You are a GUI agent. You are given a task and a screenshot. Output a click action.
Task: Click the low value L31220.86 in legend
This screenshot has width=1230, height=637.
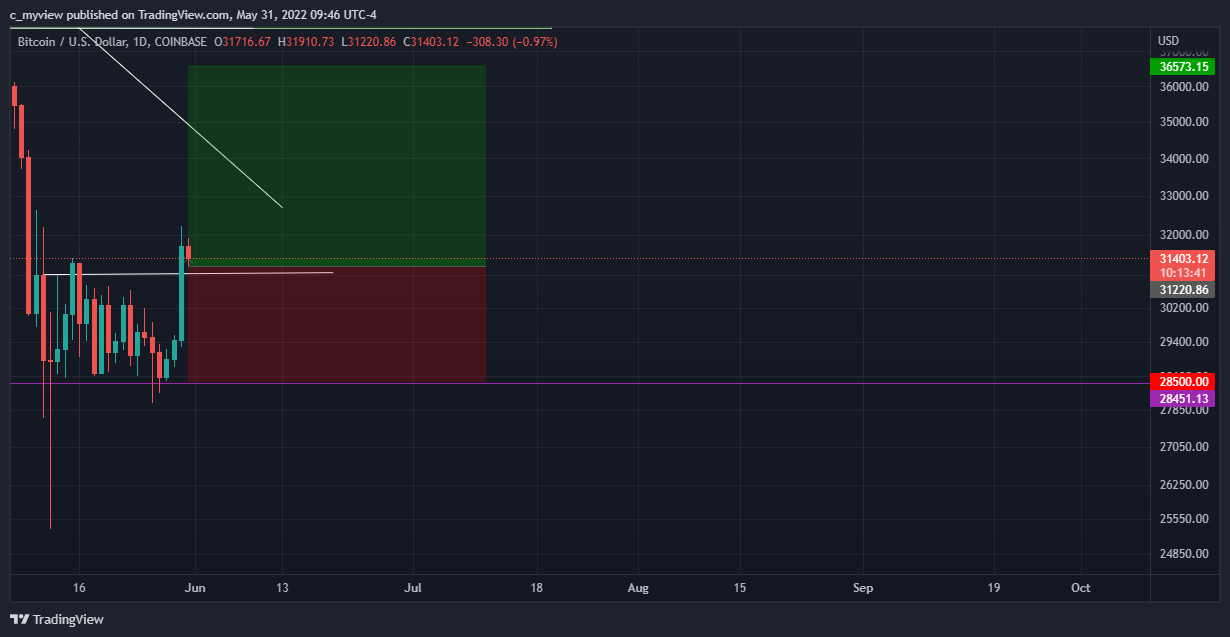[369, 42]
